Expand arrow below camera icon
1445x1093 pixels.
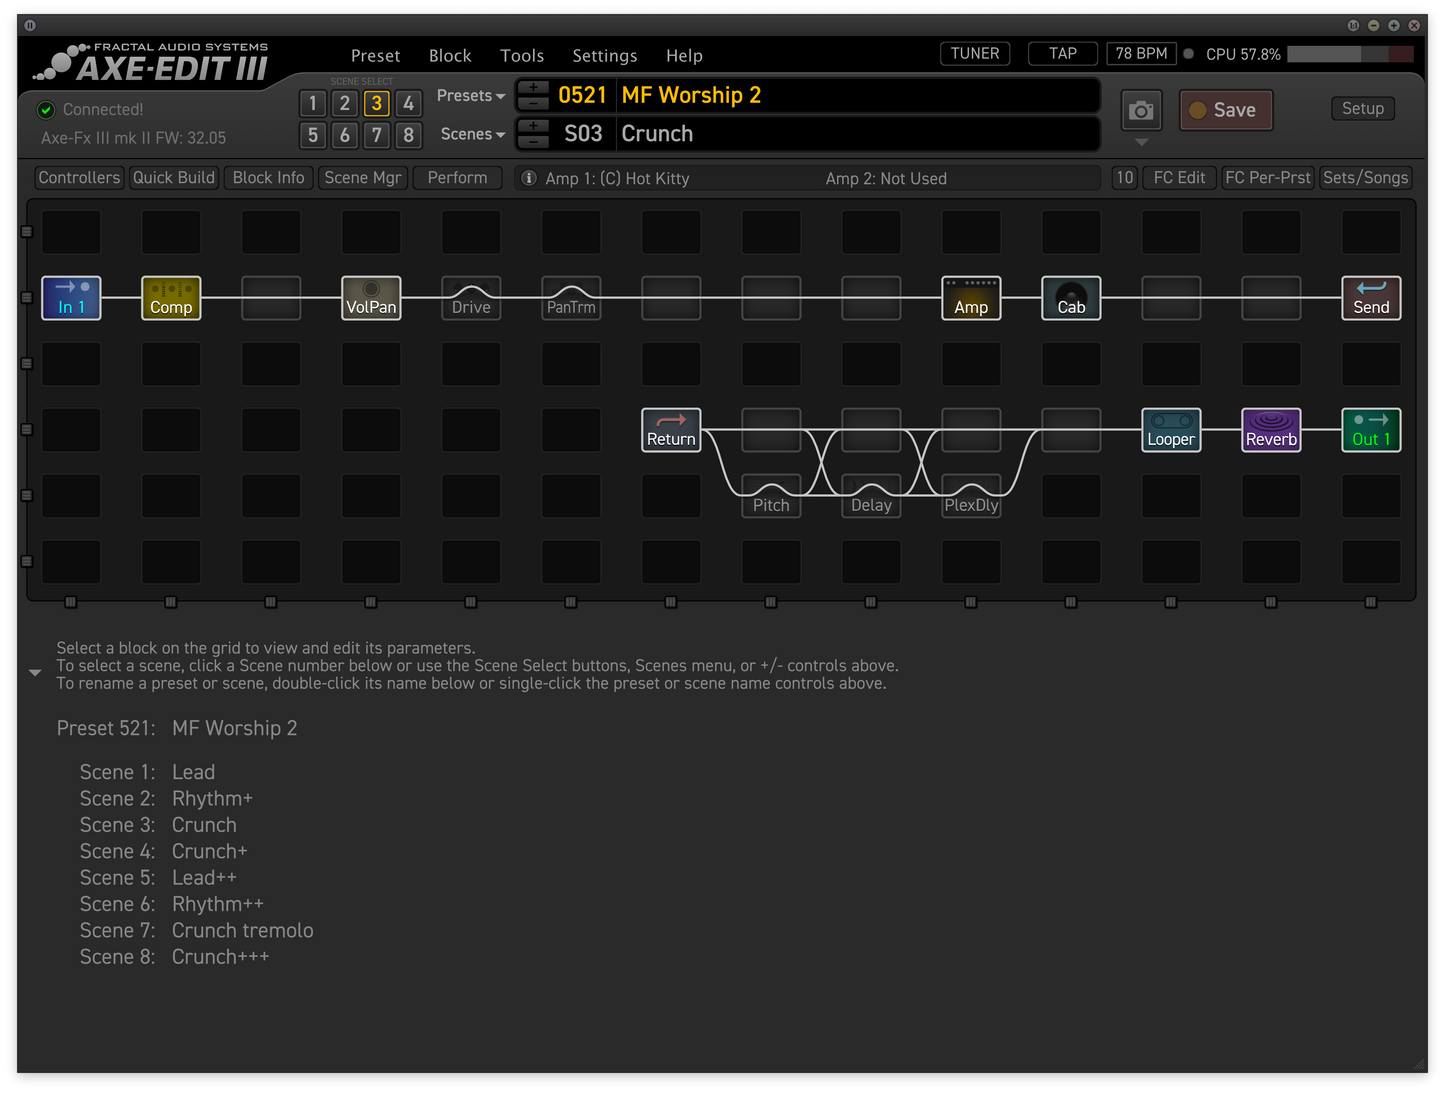[x=1141, y=143]
